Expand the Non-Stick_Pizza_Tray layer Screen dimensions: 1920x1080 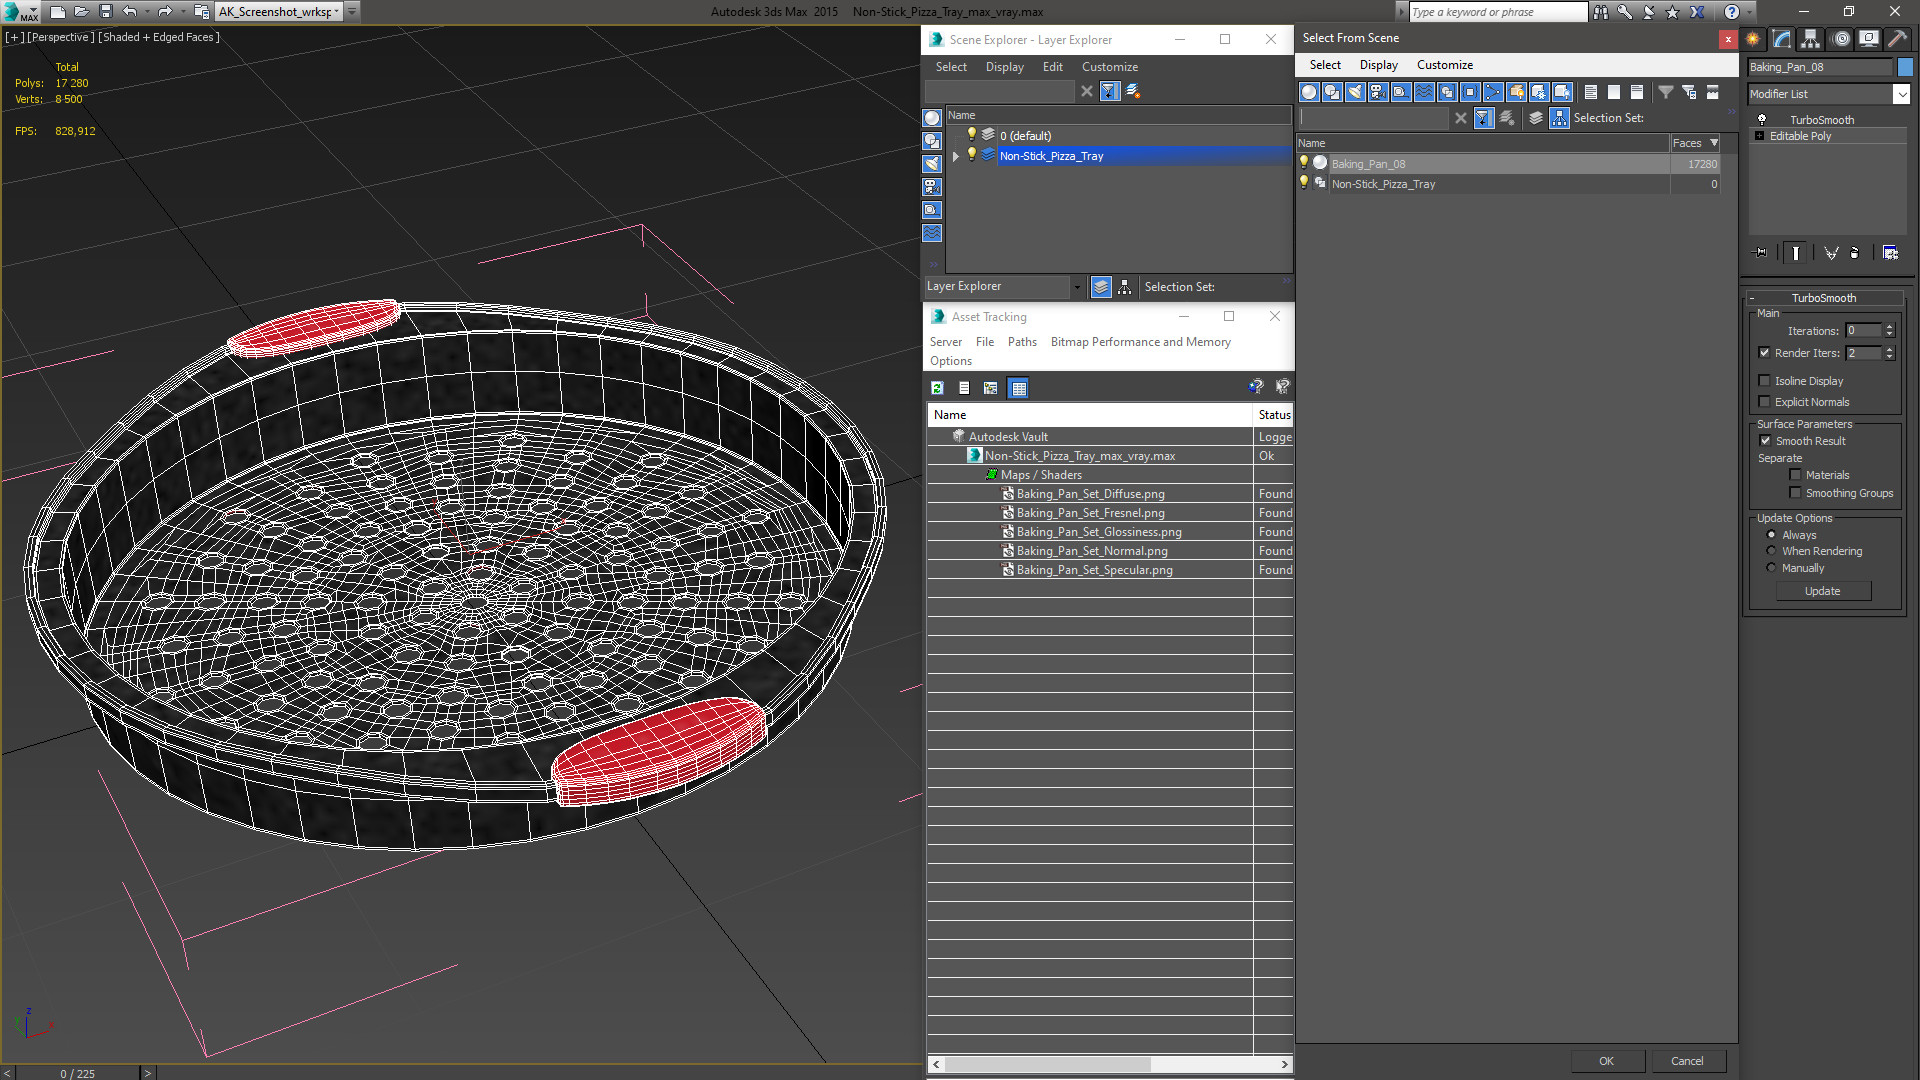pos(956,156)
